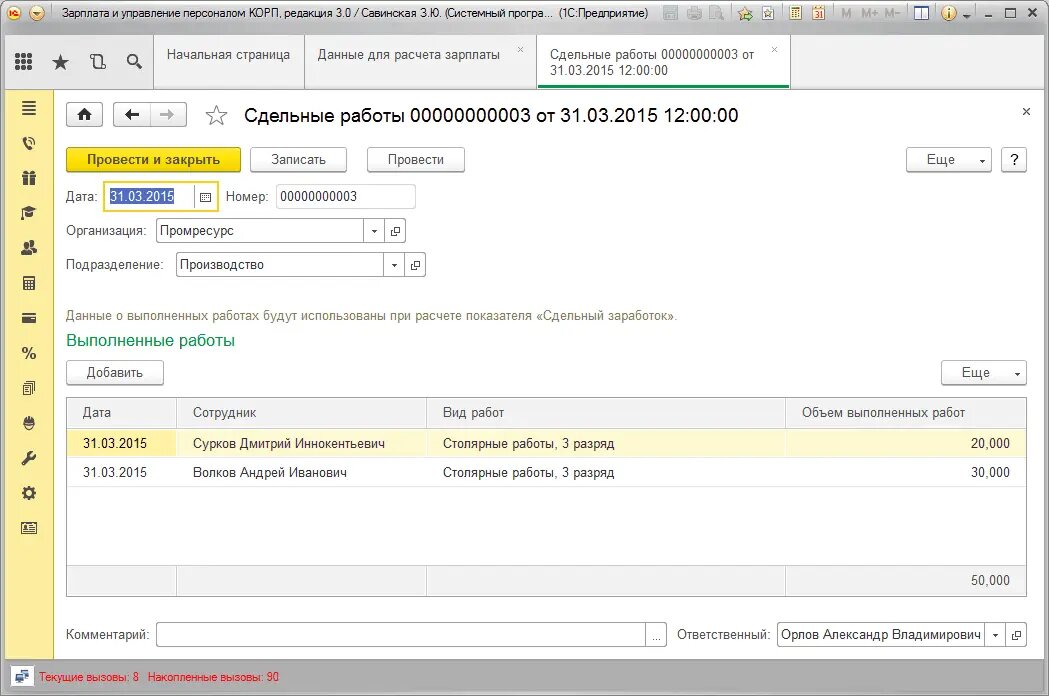Close the Данные для расчета зарплаты tab
The height and width of the screenshot is (696, 1049).
click(x=520, y=50)
